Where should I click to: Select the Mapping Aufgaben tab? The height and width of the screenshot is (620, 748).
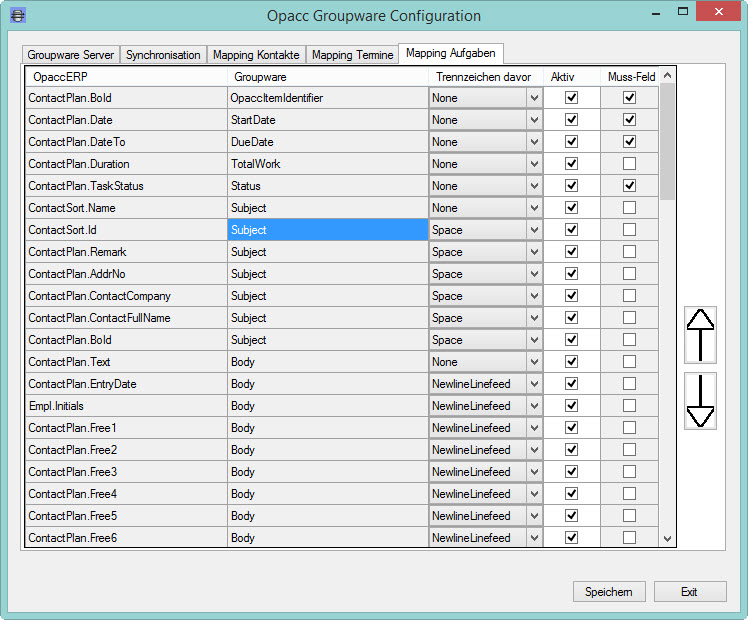tap(451, 53)
